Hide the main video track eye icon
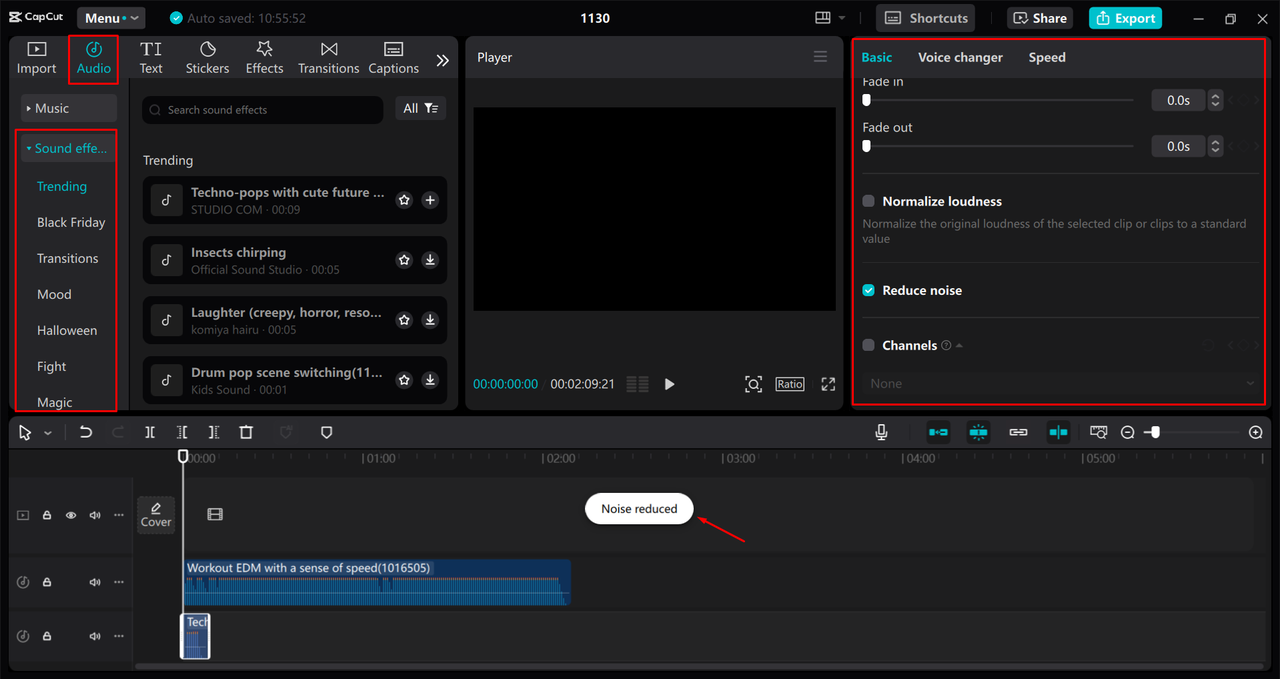1280x679 pixels. [71, 515]
